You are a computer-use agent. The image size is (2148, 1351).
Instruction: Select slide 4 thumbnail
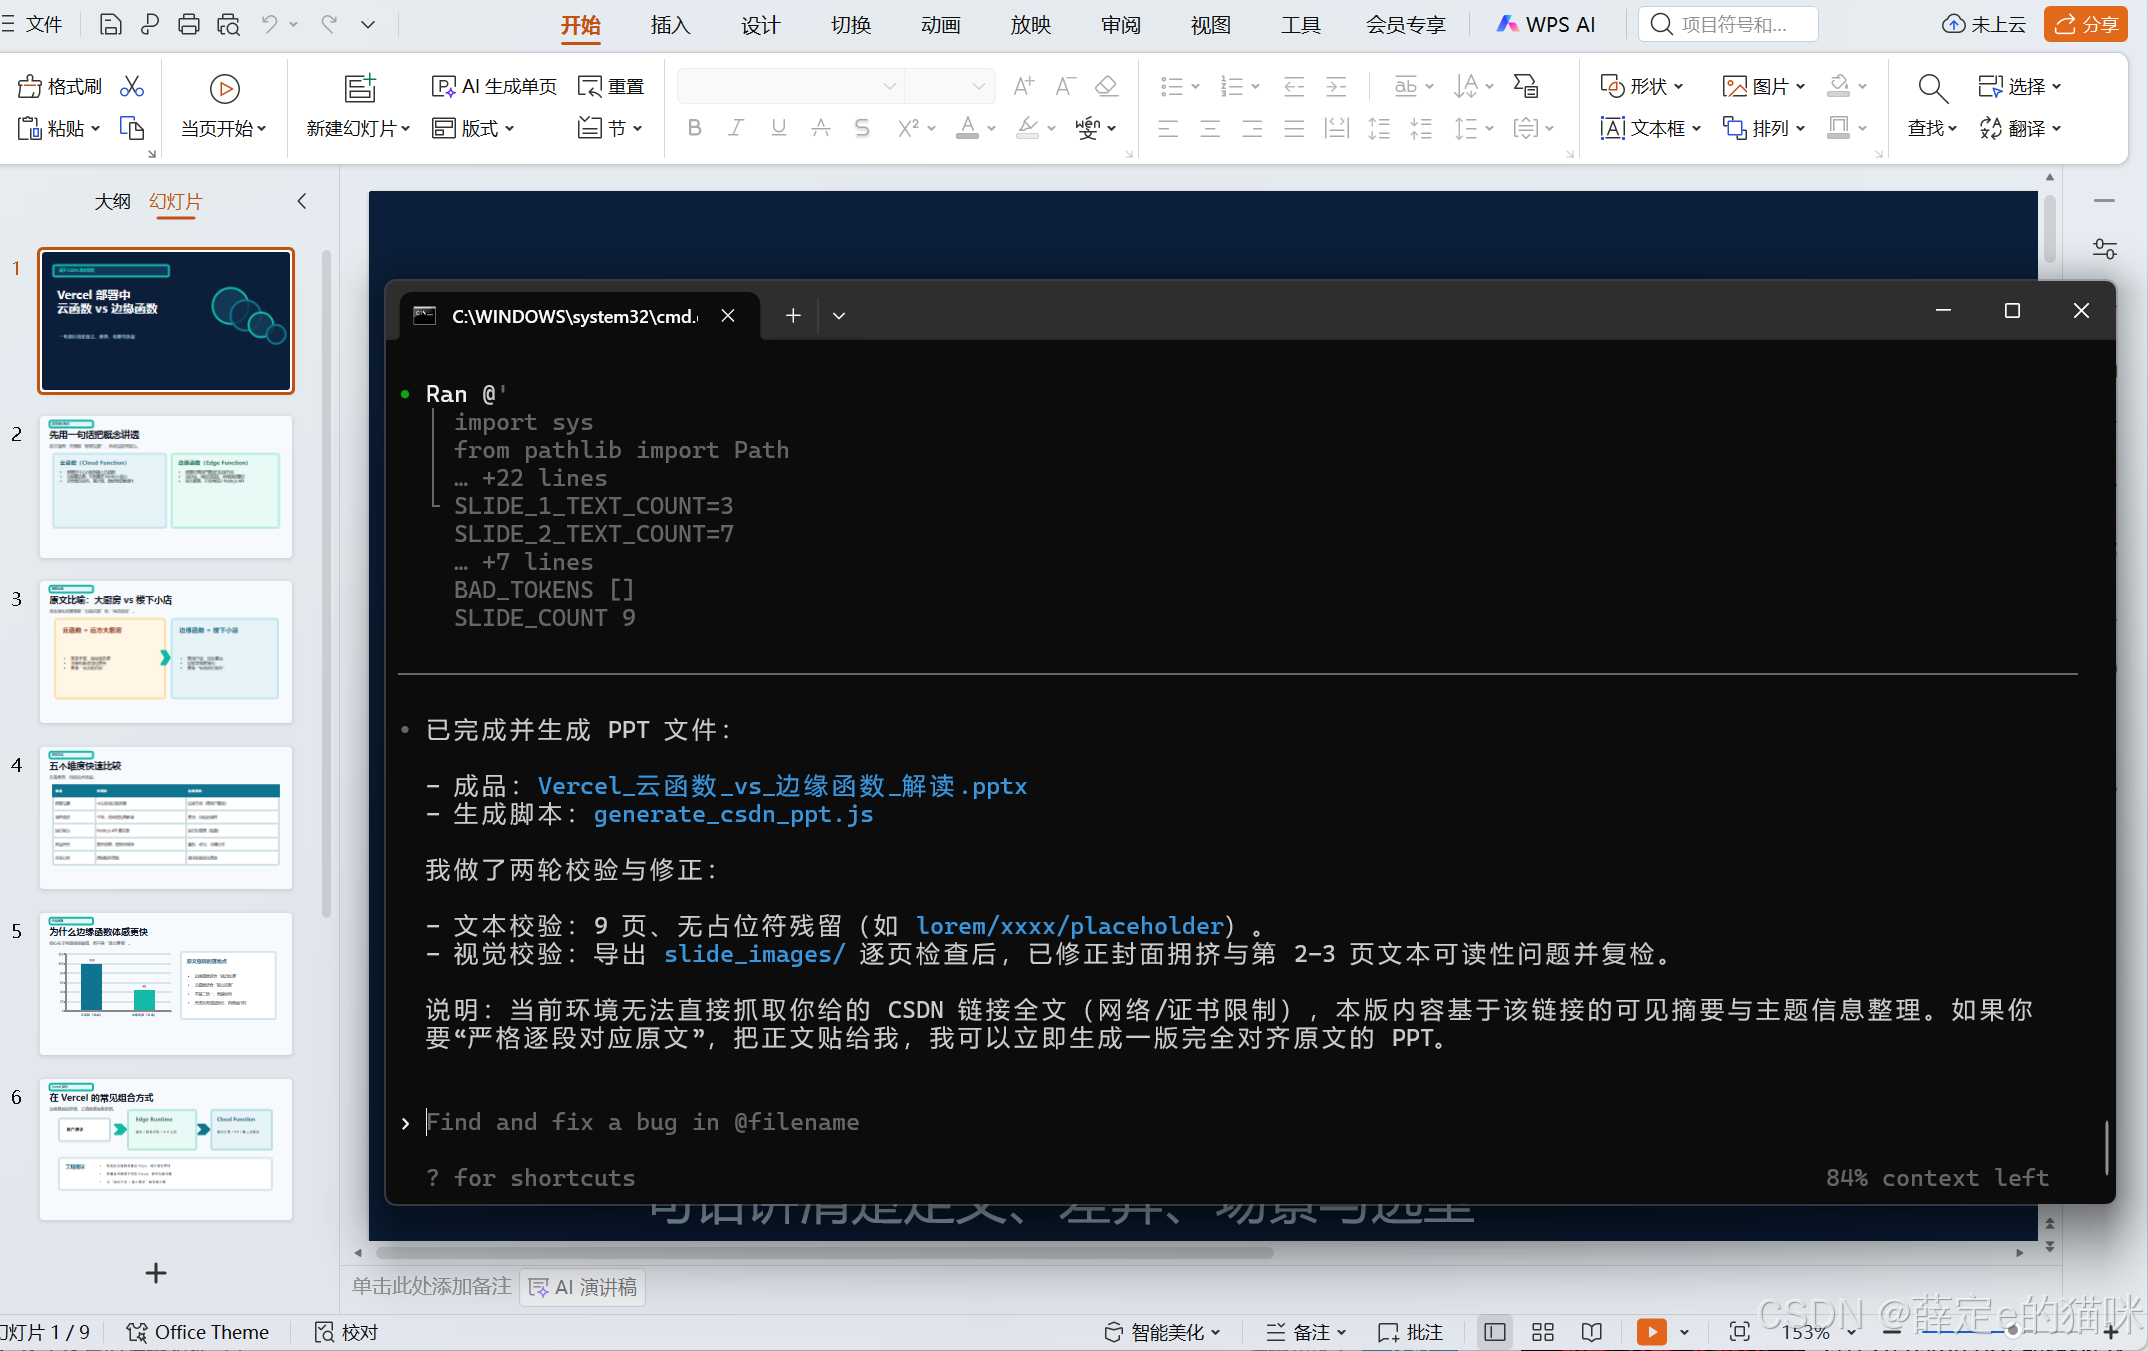click(x=166, y=817)
